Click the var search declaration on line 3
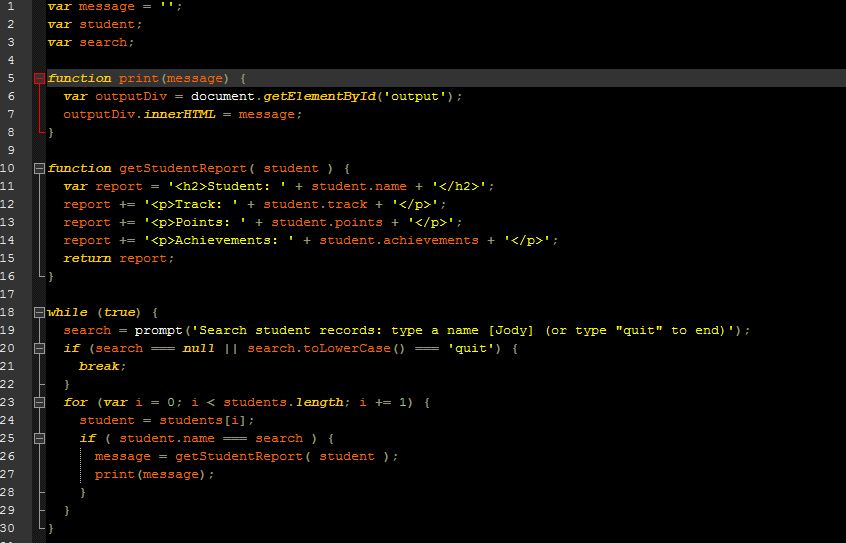 [x=90, y=42]
